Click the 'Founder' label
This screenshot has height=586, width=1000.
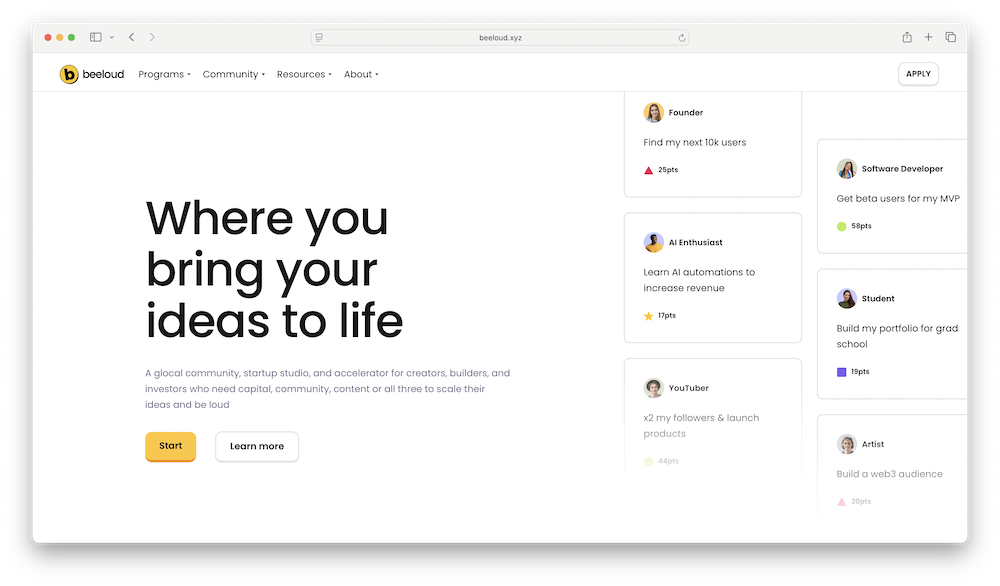coord(686,112)
